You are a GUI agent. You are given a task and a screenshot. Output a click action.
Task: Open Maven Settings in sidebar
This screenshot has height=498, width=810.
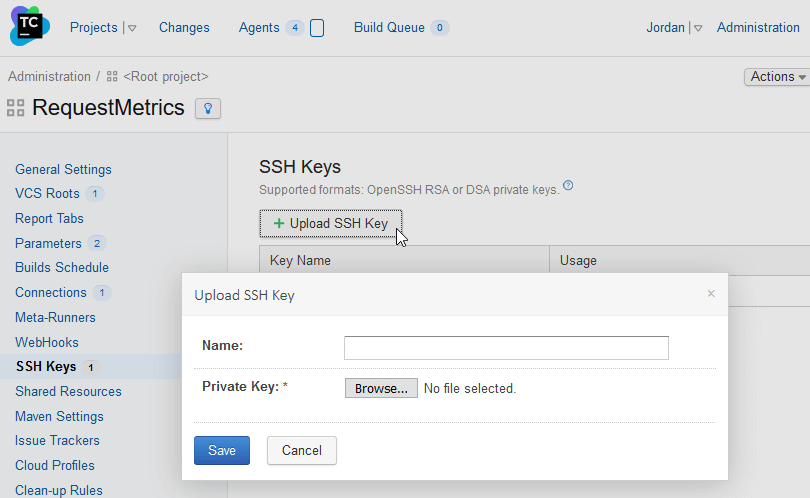[x=59, y=416]
